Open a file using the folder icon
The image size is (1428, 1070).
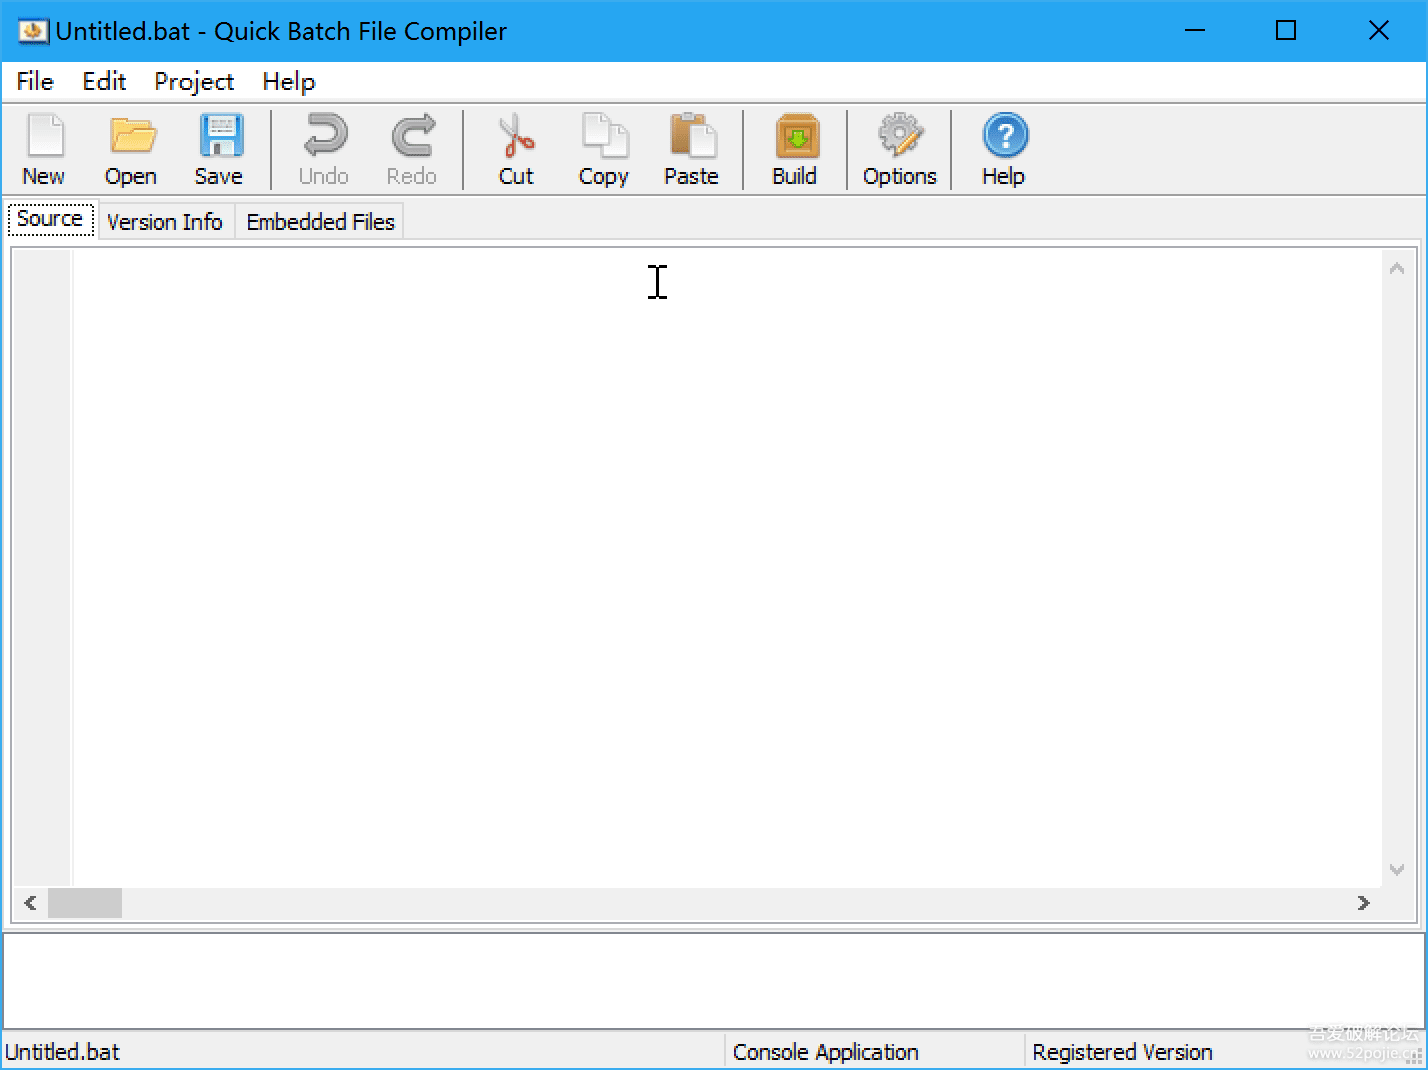coord(131,150)
